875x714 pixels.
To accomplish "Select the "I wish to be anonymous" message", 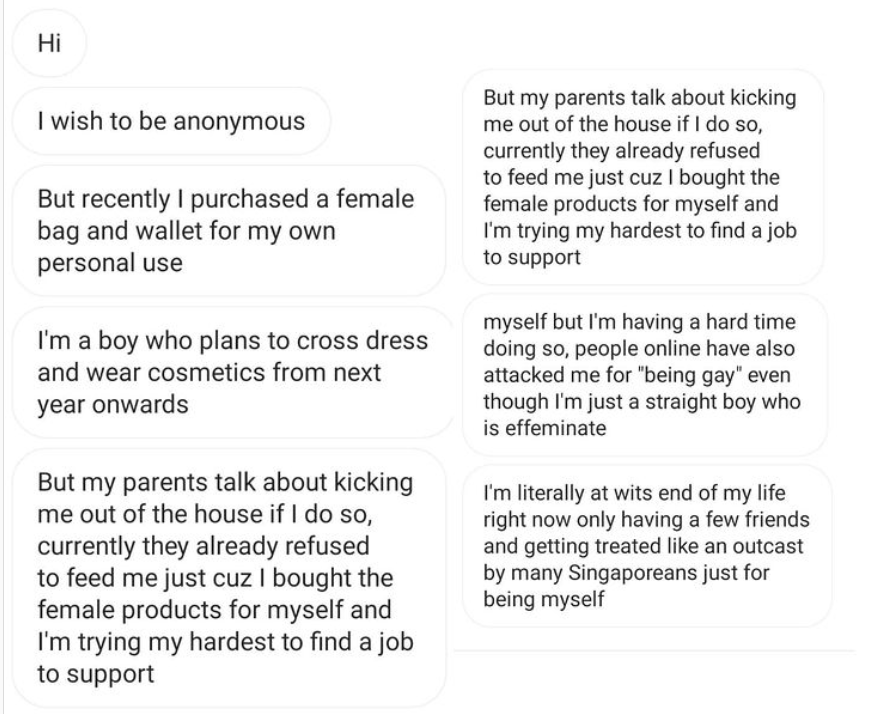I will pyautogui.click(x=171, y=121).
